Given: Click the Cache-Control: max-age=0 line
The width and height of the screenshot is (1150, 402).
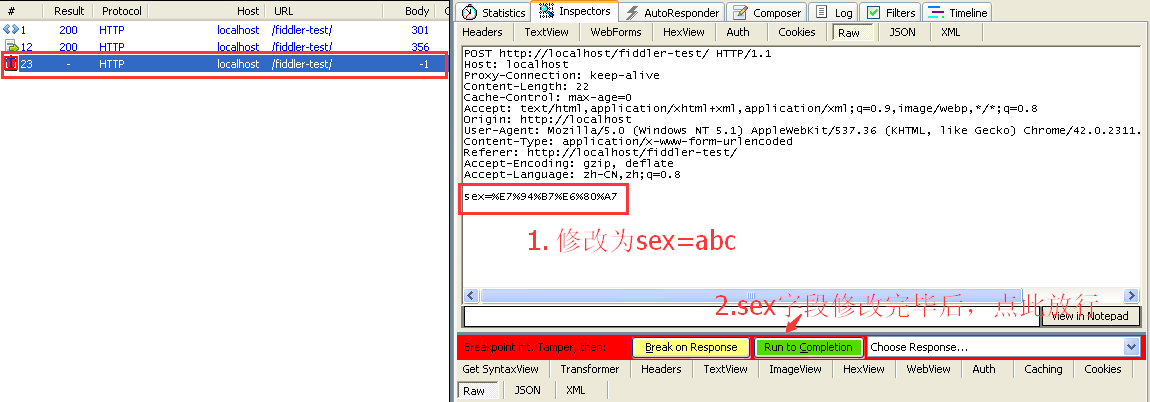Looking at the screenshot, I should pos(547,98).
